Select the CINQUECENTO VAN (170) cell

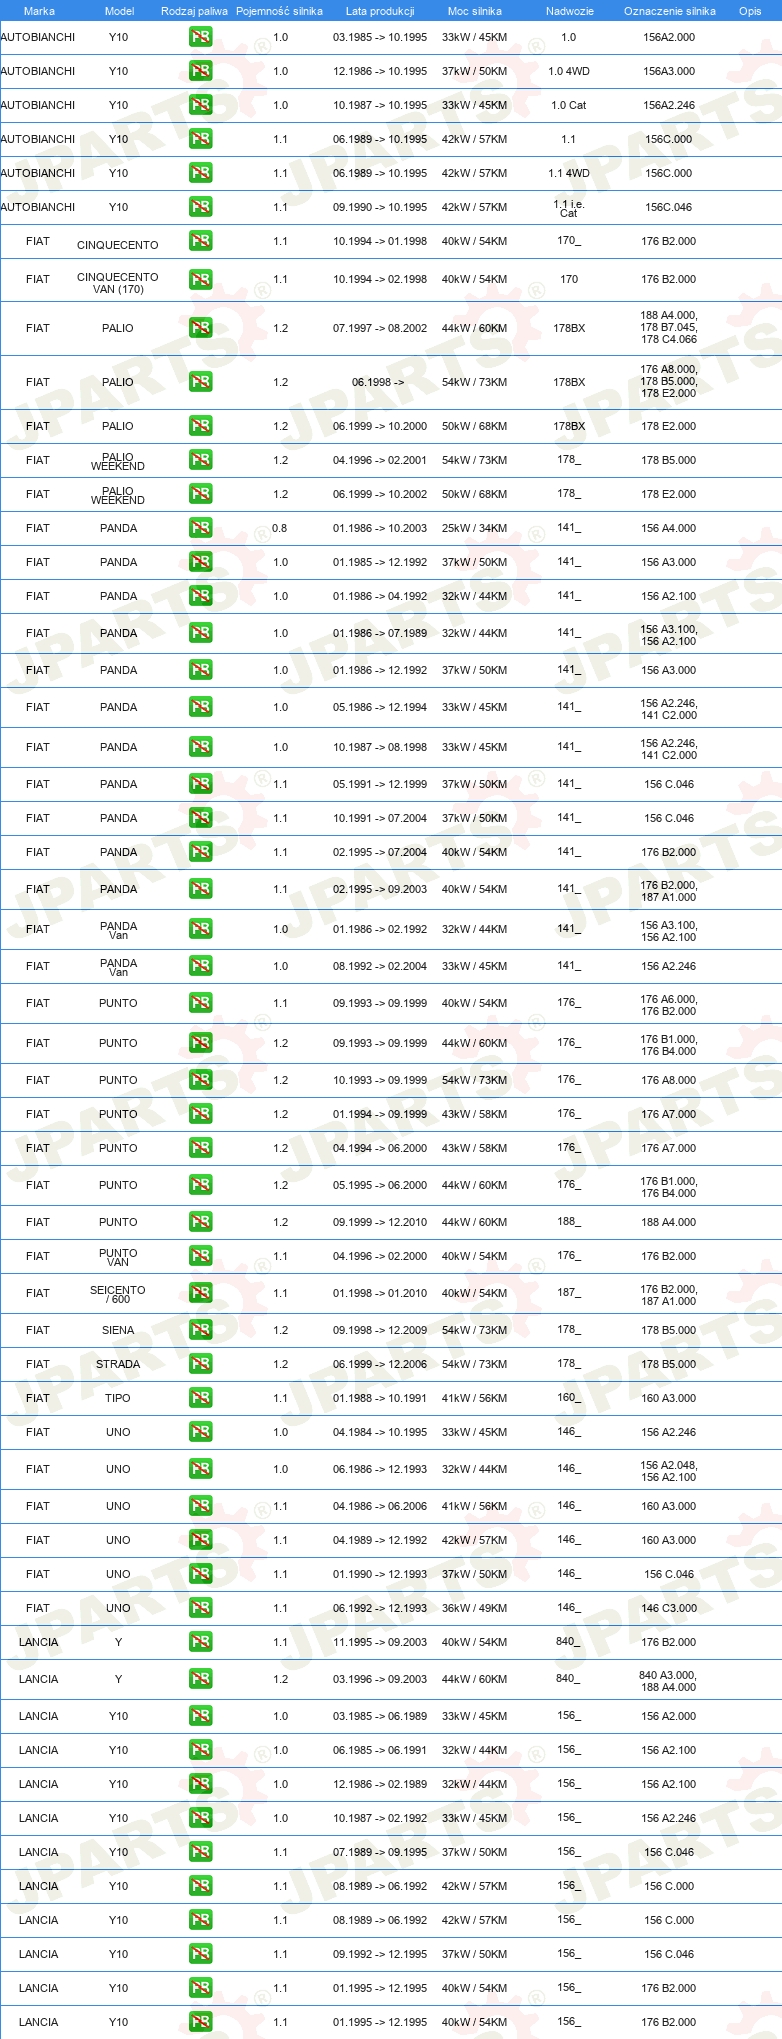coord(118,283)
